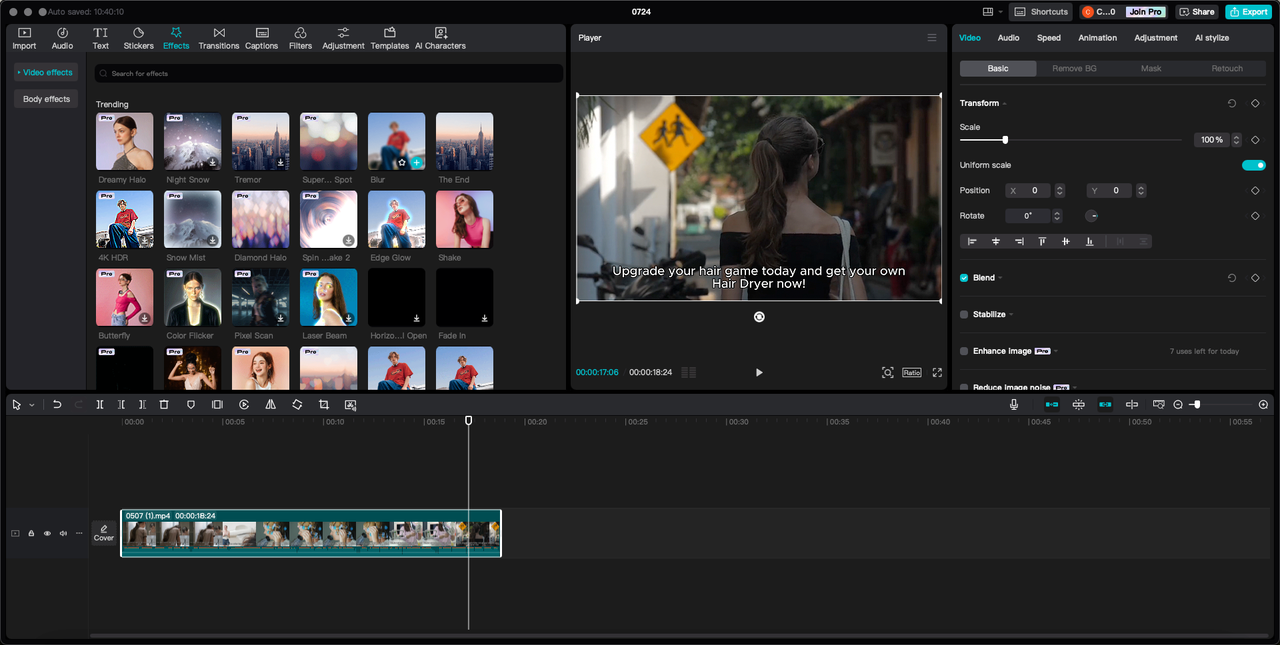Turn off the Uniform scale switch

(x=1253, y=165)
